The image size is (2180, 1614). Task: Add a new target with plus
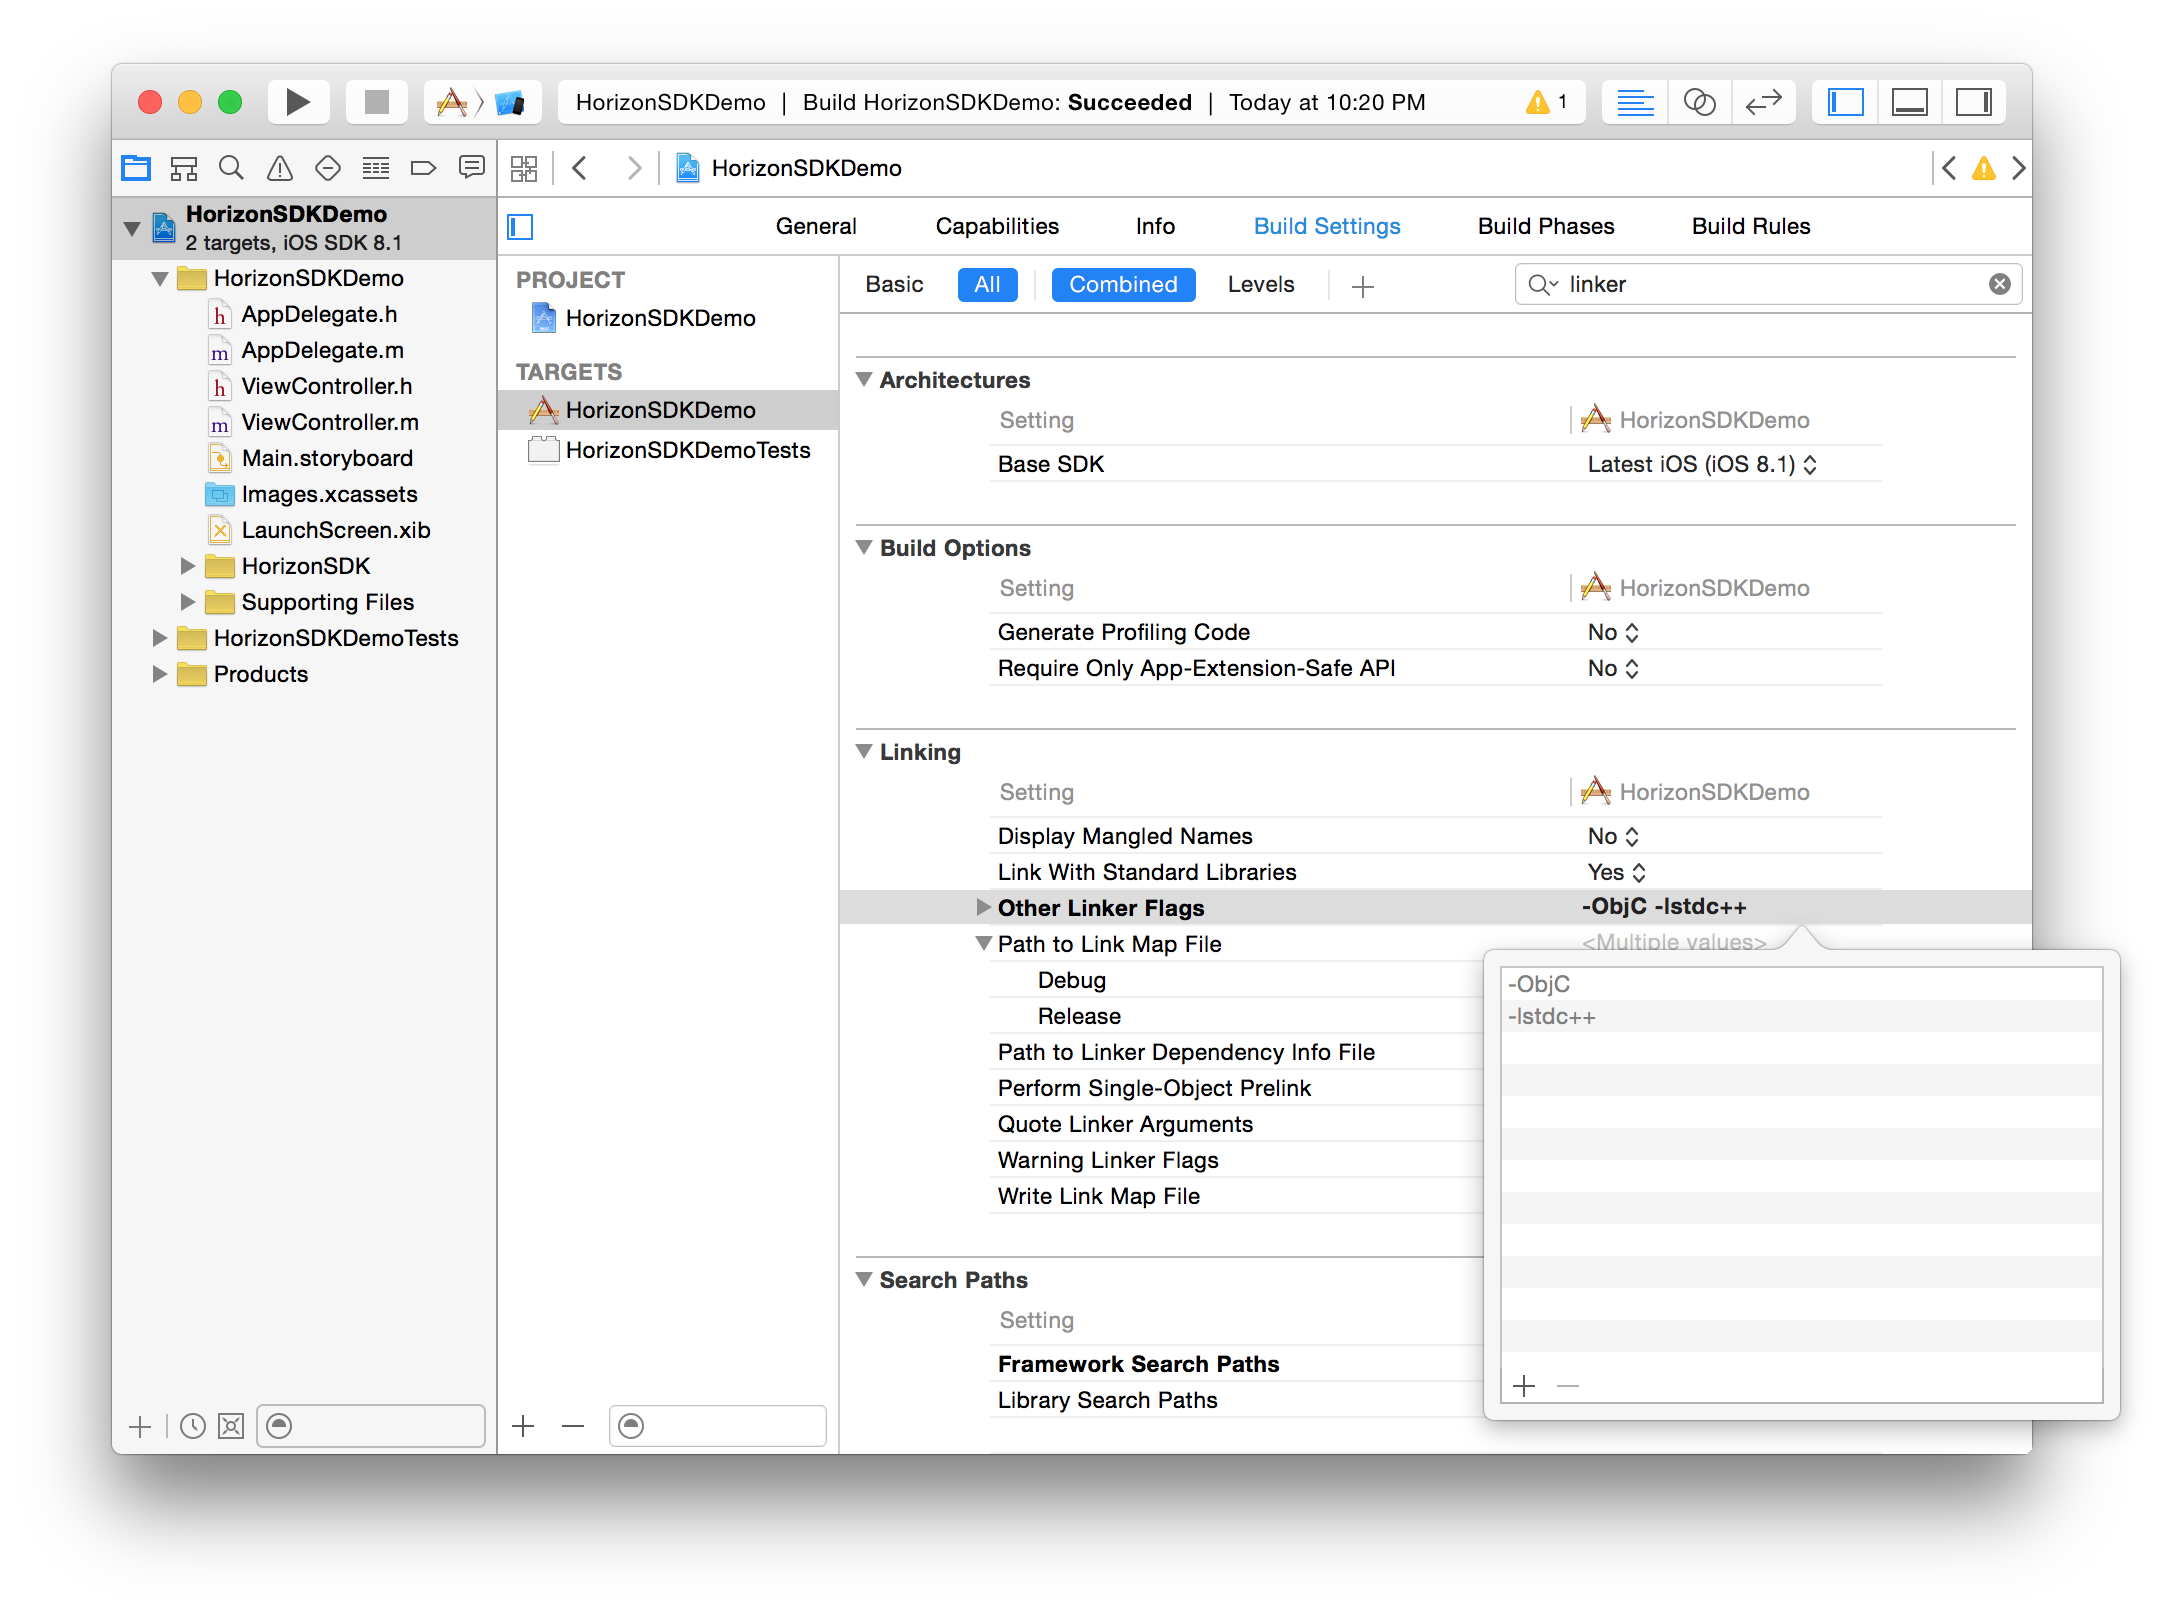tap(523, 1426)
